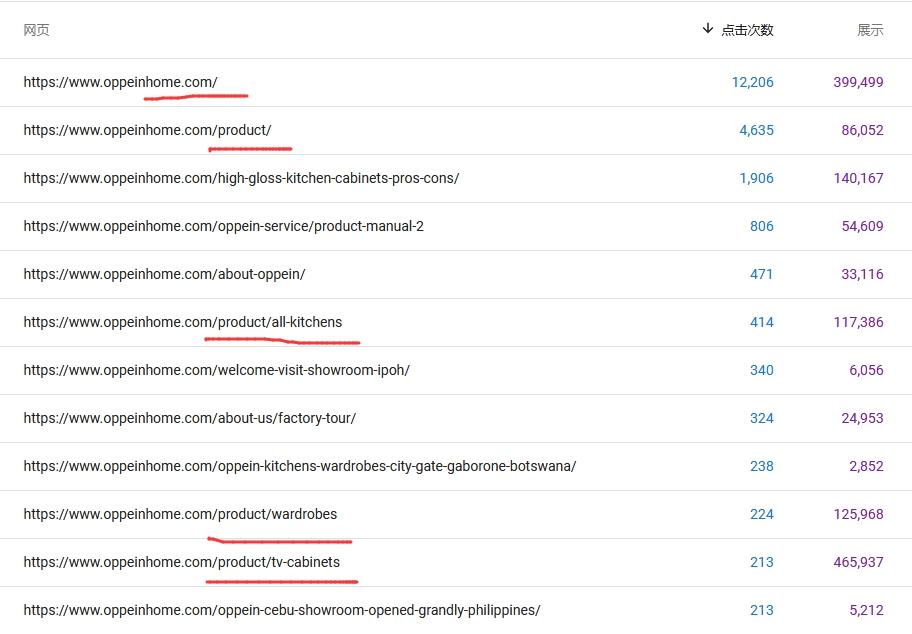Viewport: 912px width, 634px height.
Task: Click the 399,499 impressions value
Action: pos(858,82)
